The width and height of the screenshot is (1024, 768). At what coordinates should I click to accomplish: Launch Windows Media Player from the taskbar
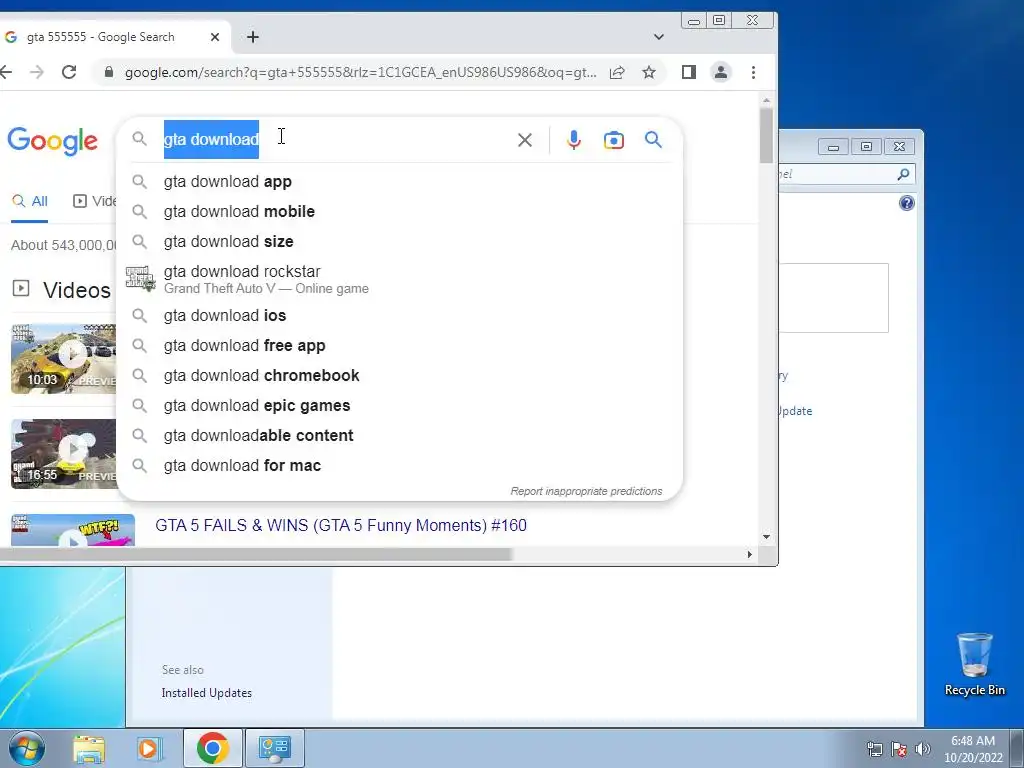pyautogui.click(x=149, y=748)
